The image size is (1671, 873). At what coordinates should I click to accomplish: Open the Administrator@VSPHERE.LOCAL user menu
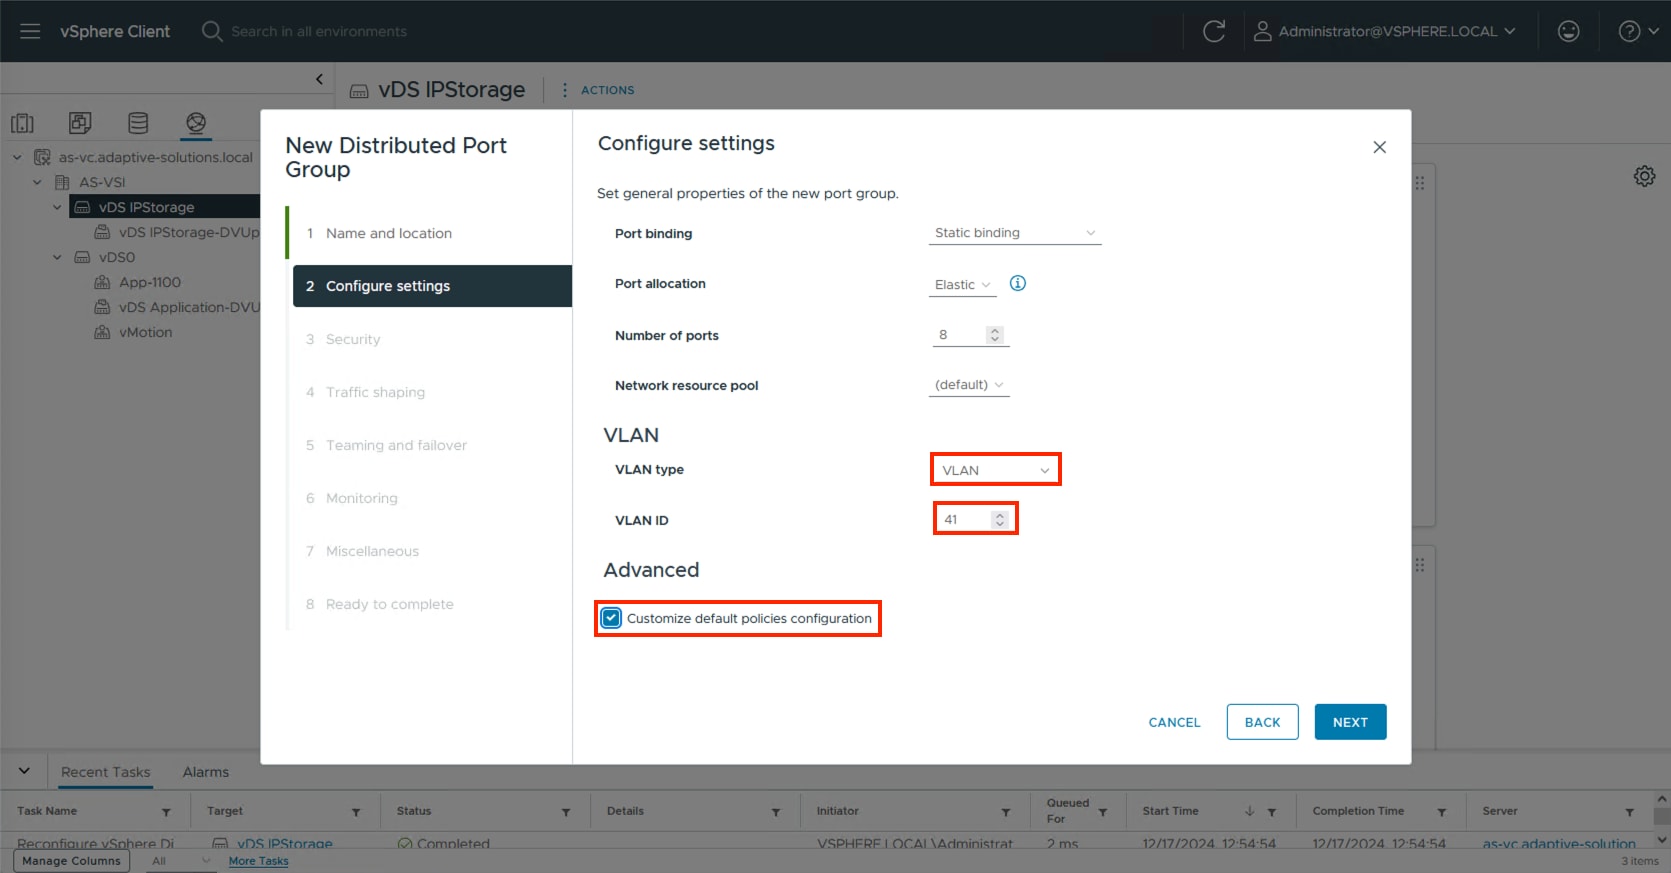pos(1397,31)
